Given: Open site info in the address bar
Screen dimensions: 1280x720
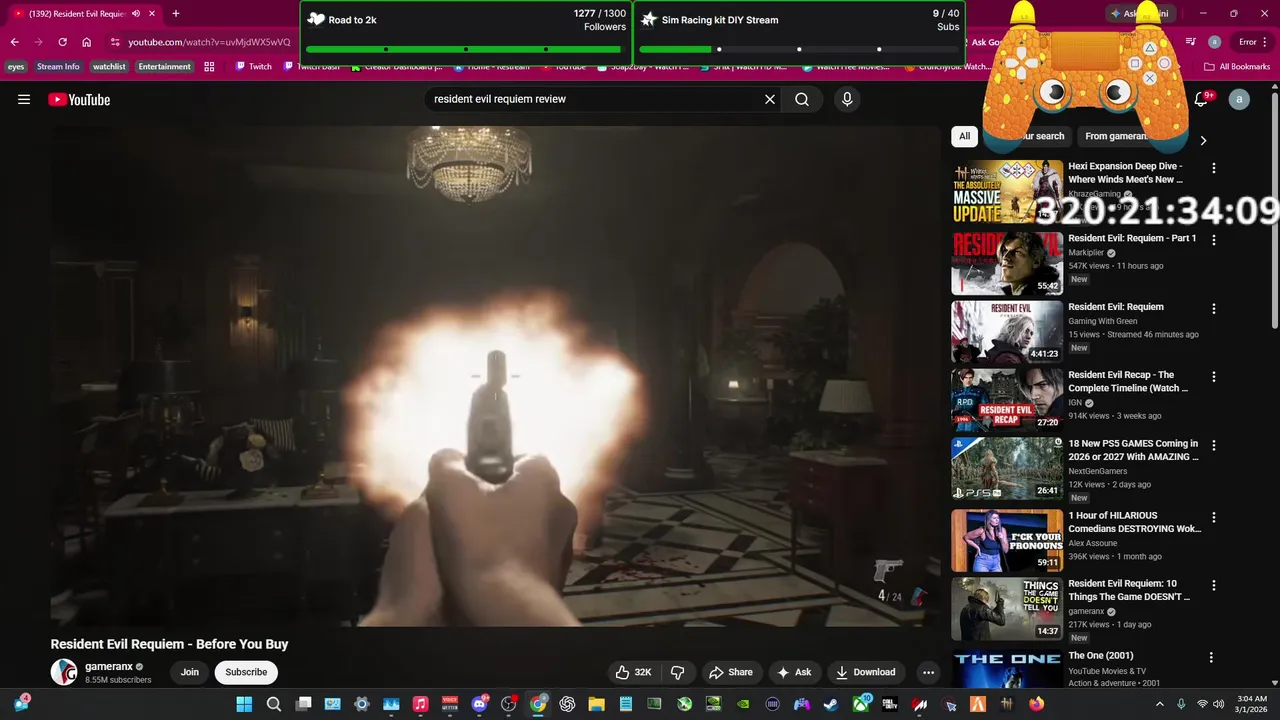Looking at the screenshot, I should tap(115, 42).
